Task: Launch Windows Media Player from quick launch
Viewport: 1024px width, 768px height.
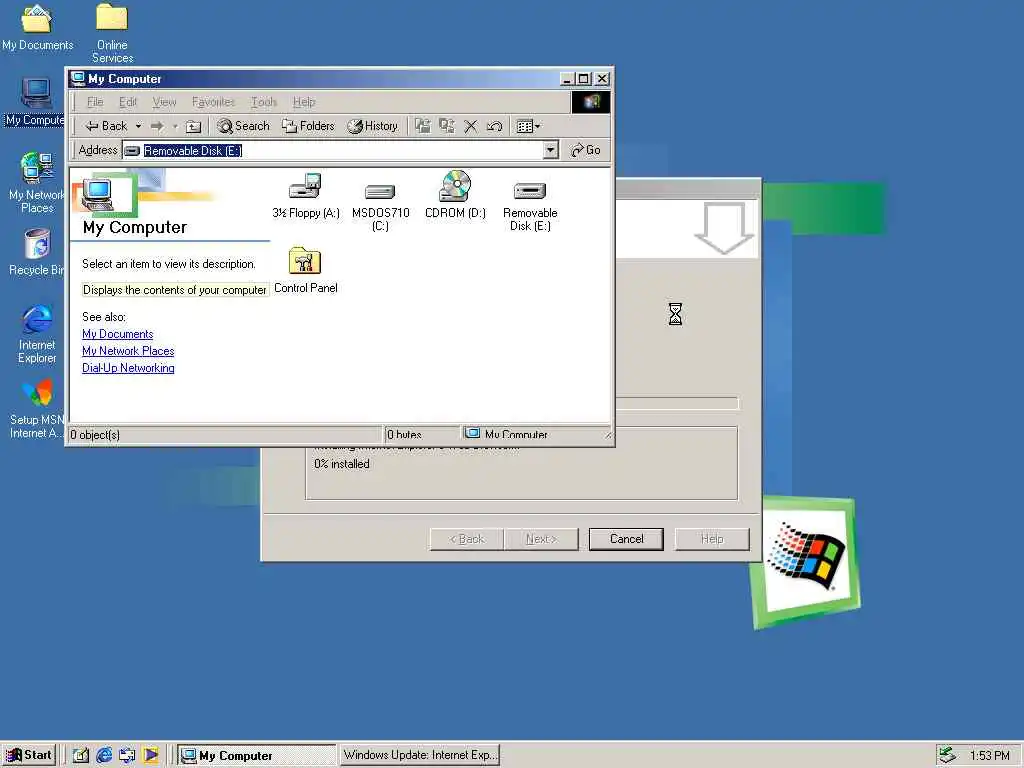Action: tap(150, 756)
